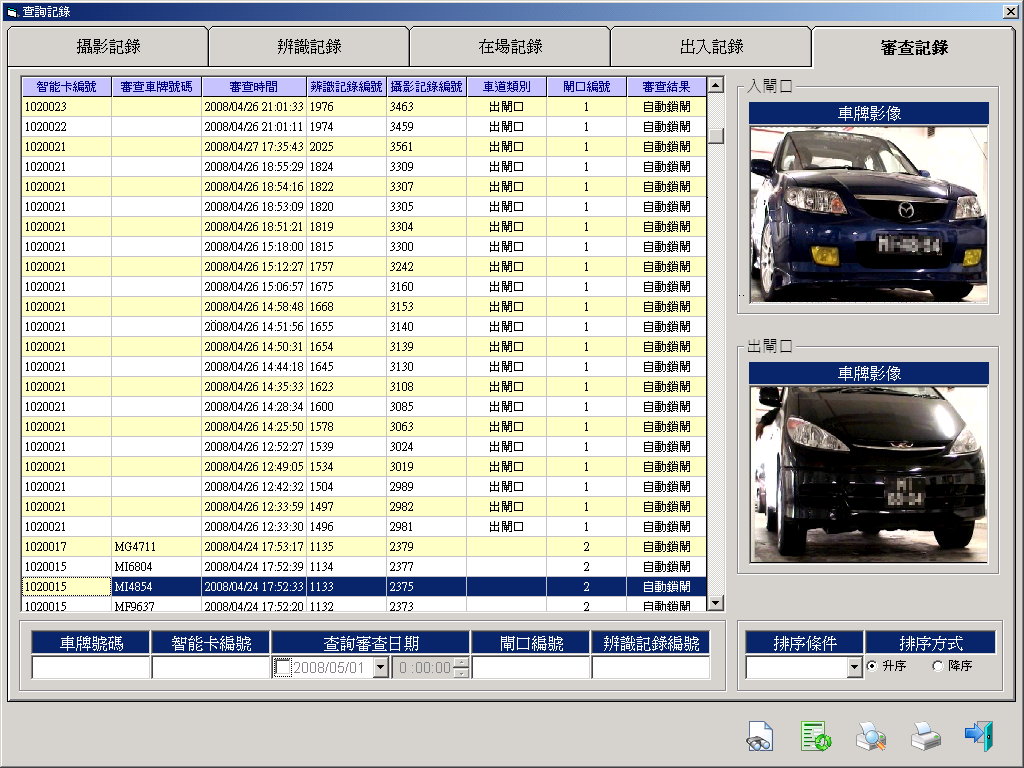Open the 排序條件 sort condition dropdown
This screenshot has width=1024, height=768.
coord(854,668)
